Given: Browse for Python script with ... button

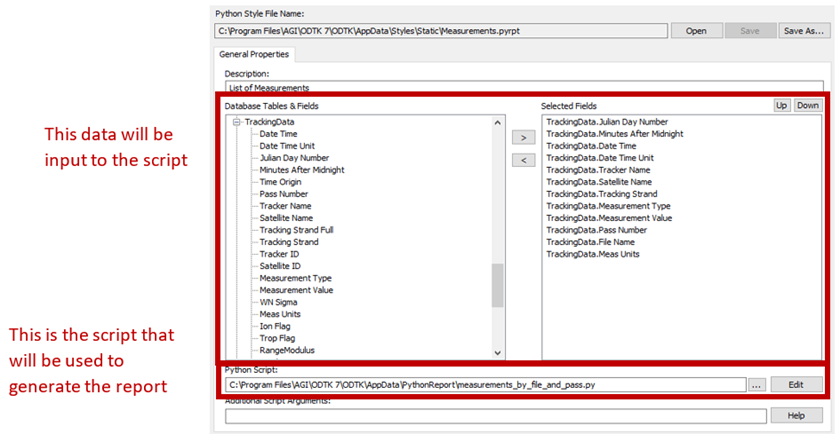Looking at the screenshot, I should tap(756, 385).
